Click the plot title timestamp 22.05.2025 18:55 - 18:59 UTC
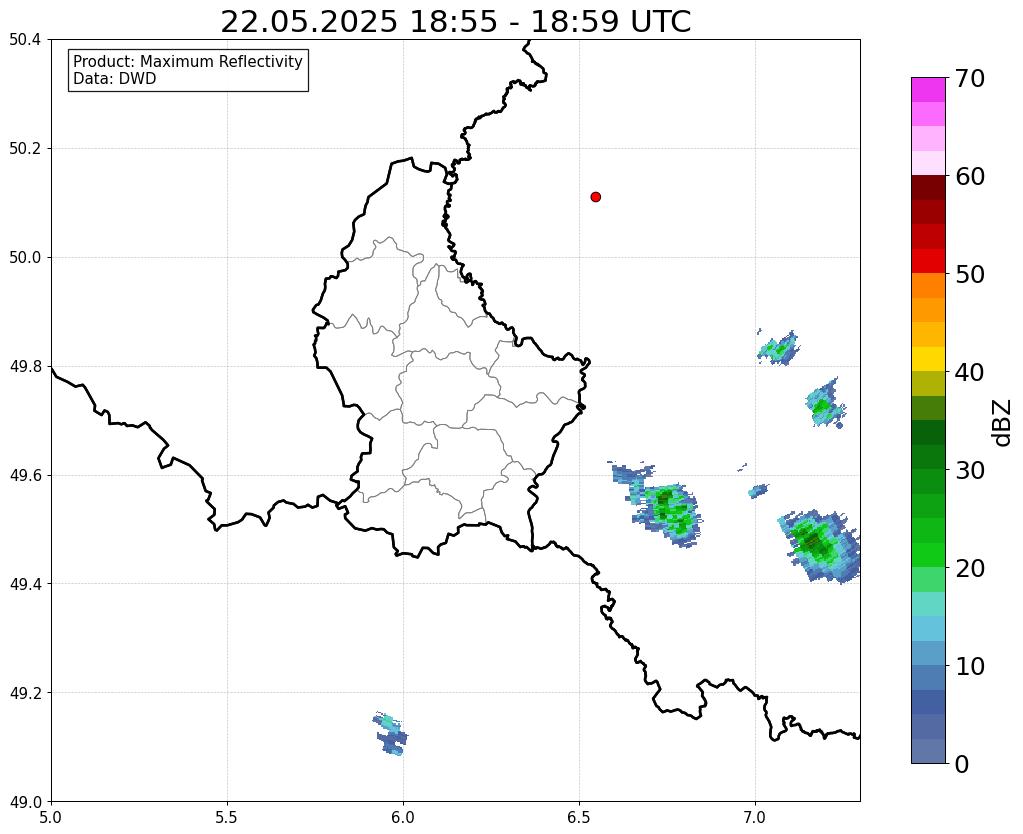 point(455,22)
